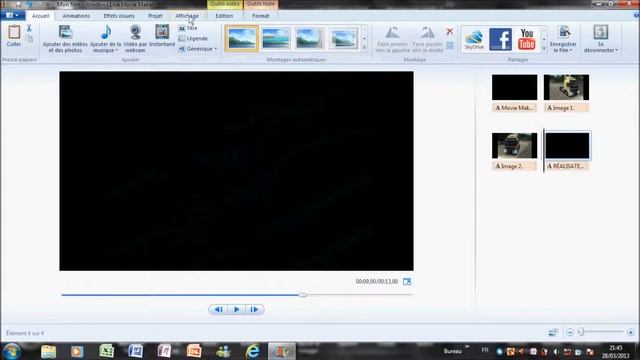Step to the next frame
Viewport: 640px width, 360px height.
(254, 309)
